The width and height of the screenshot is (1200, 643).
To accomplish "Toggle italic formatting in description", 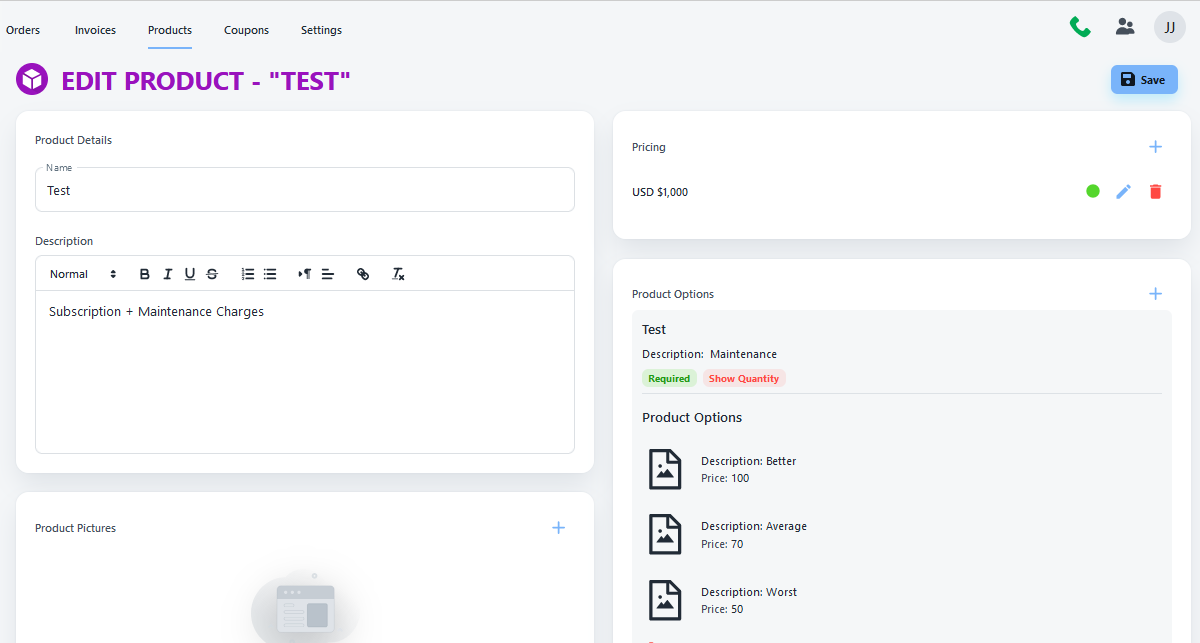I will (x=167, y=274).
